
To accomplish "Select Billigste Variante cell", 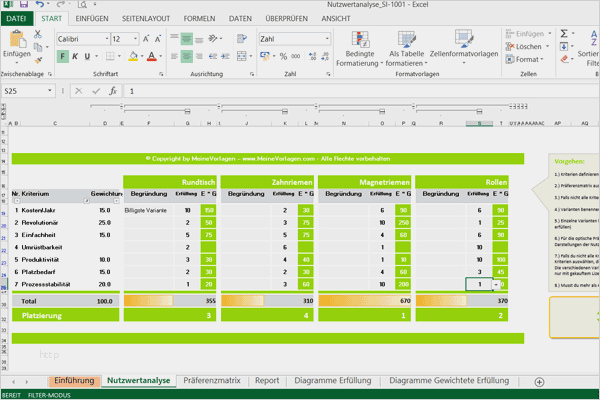I will point(148,210).
